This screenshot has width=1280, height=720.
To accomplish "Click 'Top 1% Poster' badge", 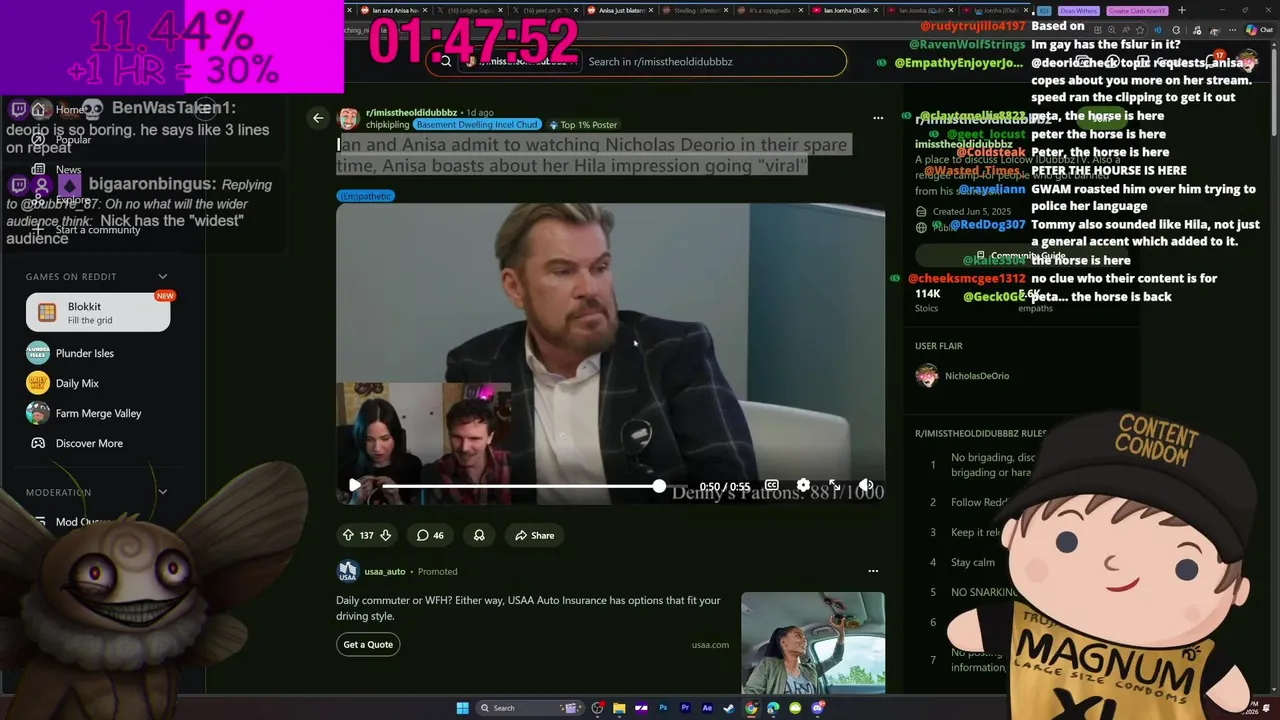I will coord(583,125).
